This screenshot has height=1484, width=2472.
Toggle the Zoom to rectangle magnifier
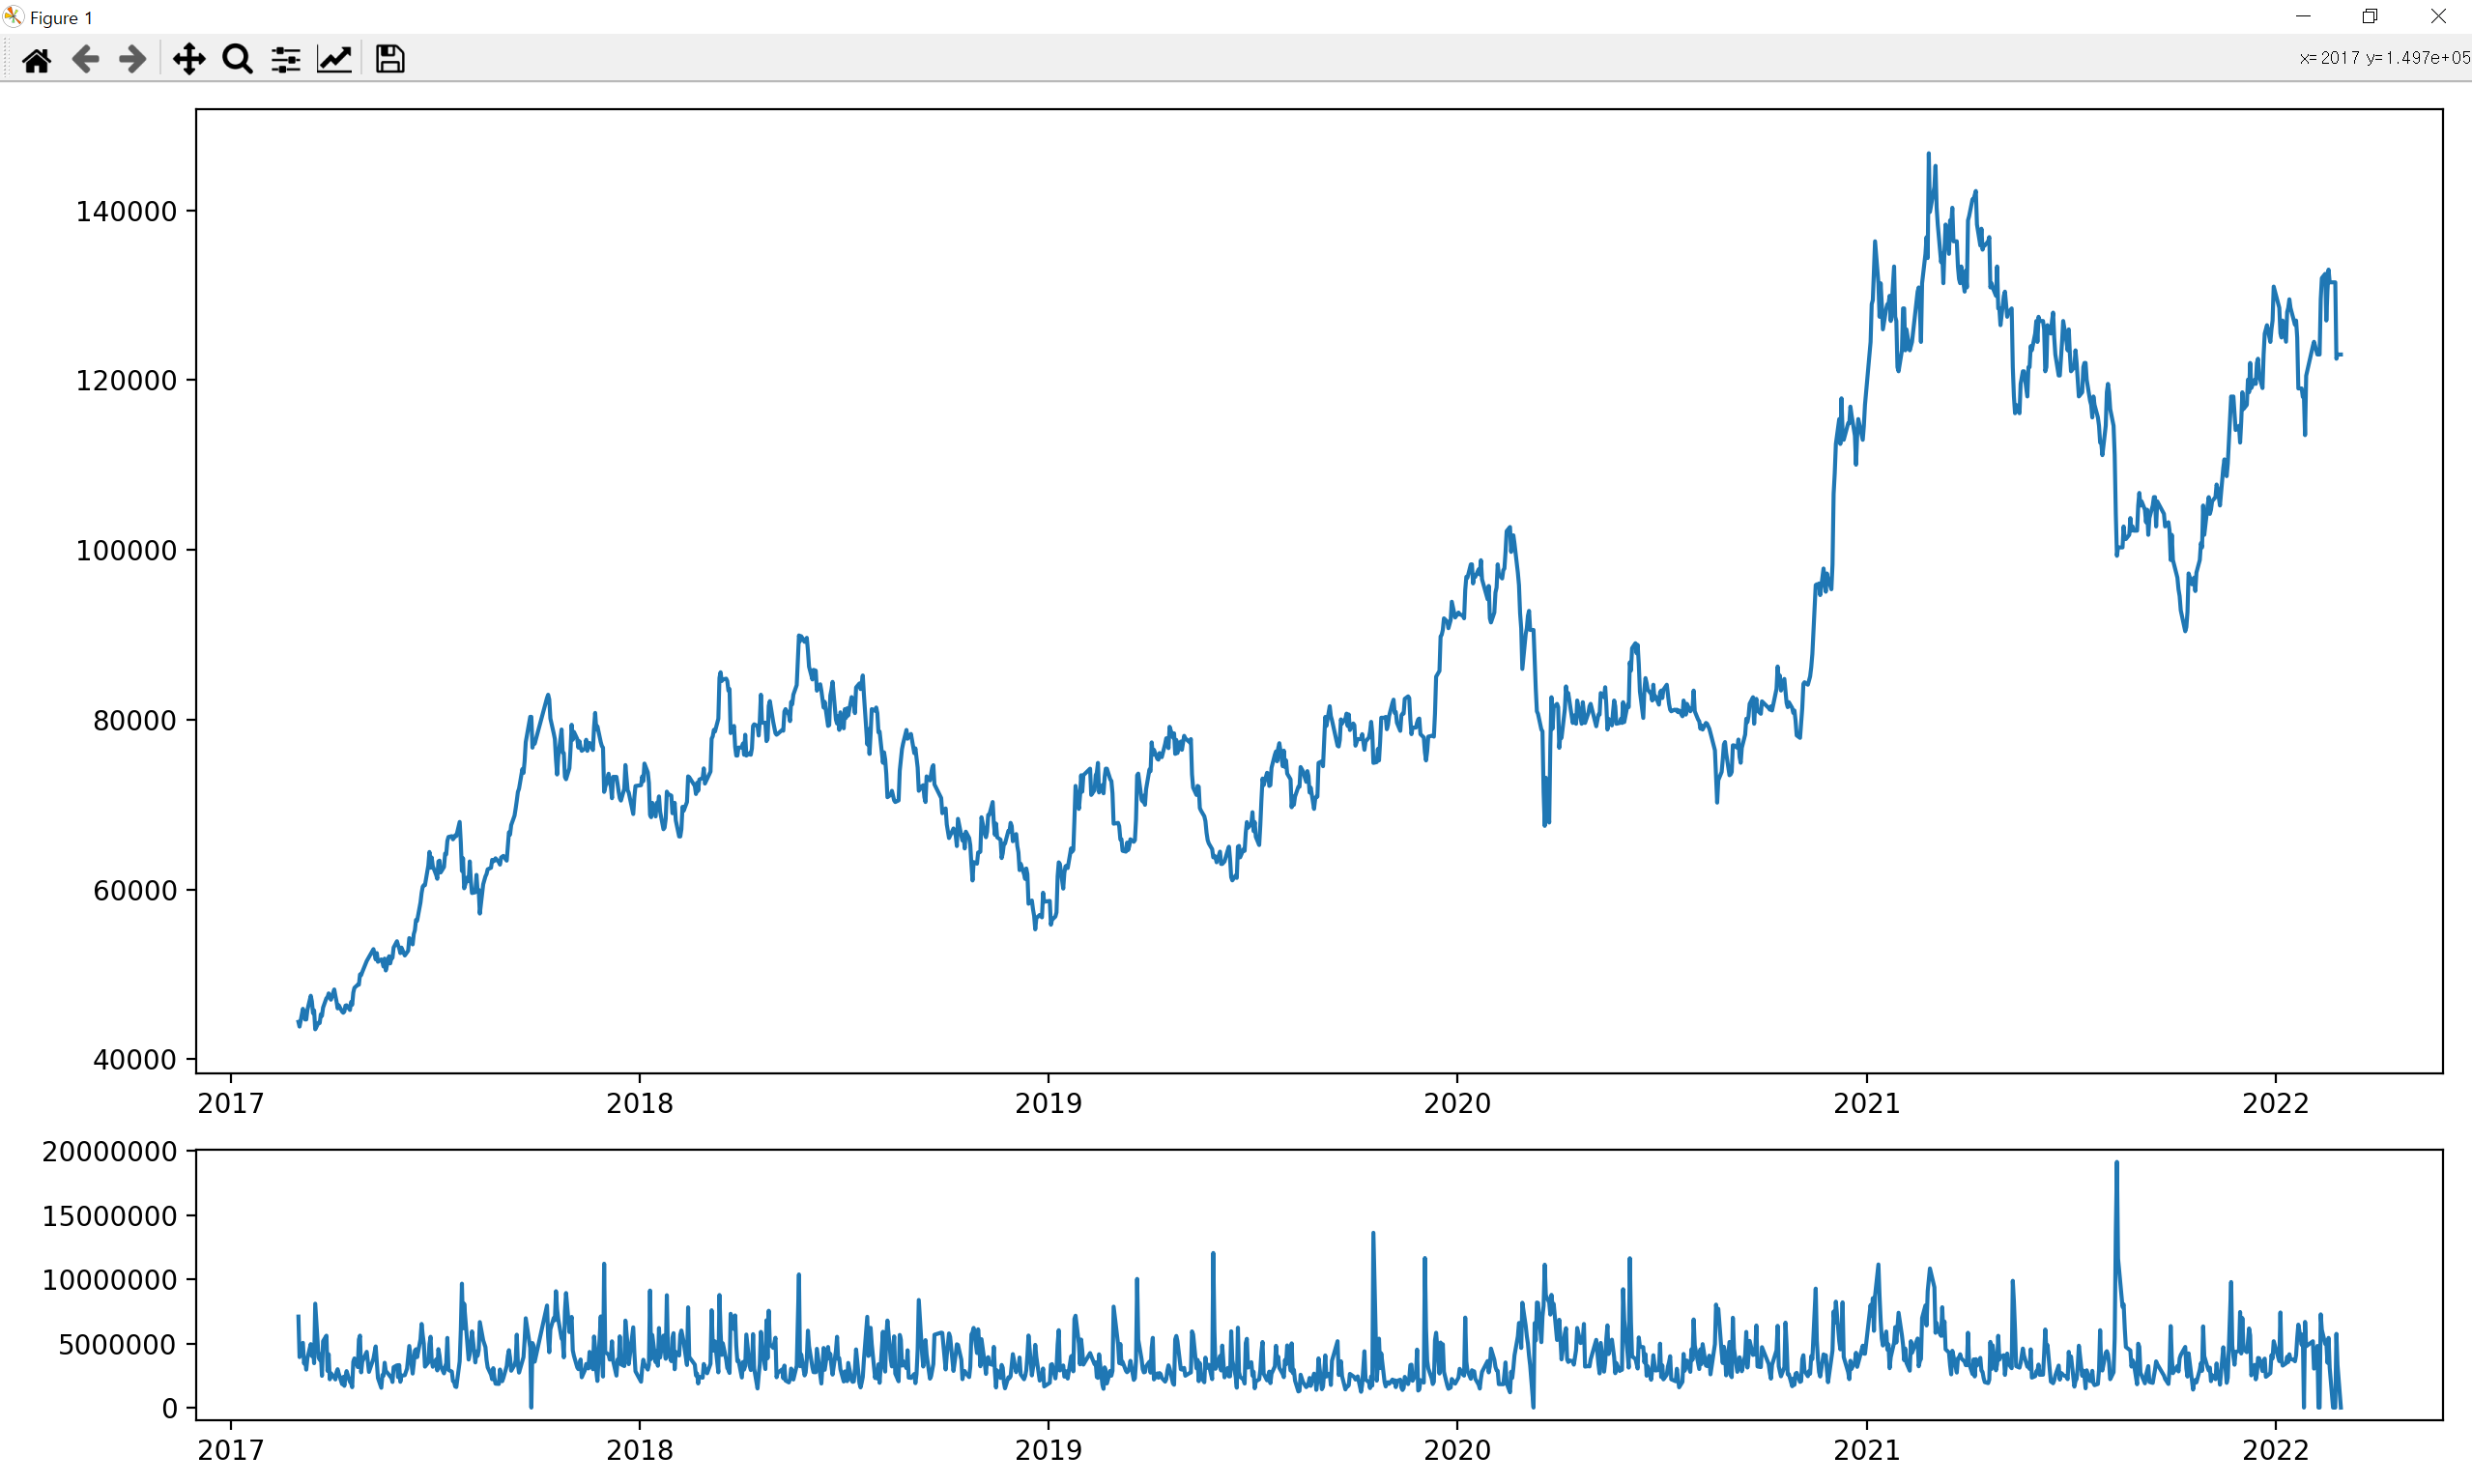pos(237,60)
